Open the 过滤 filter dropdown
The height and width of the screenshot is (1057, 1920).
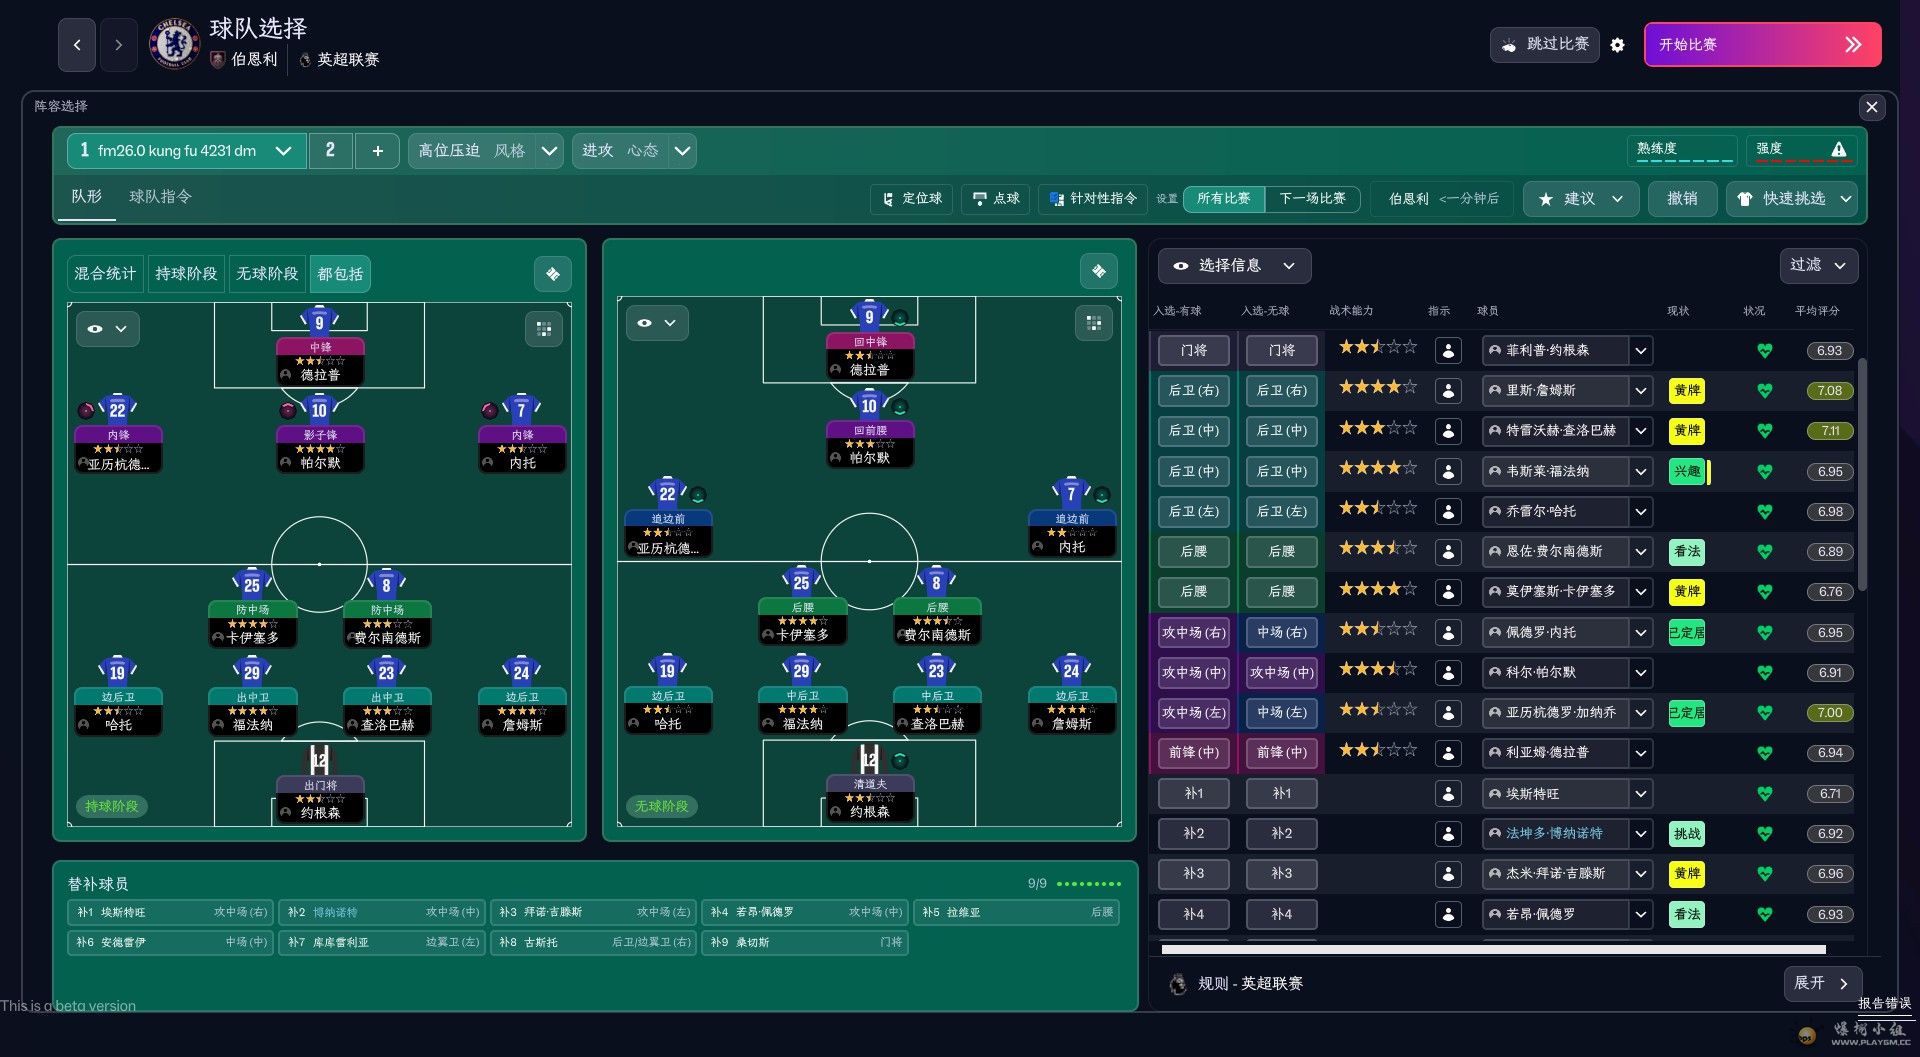(x=1817, y=265)
